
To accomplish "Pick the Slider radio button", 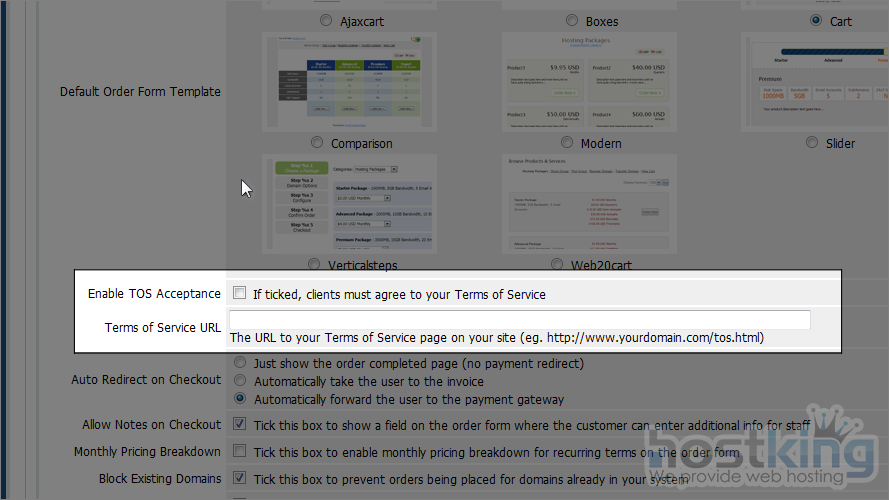I will 813,143.
